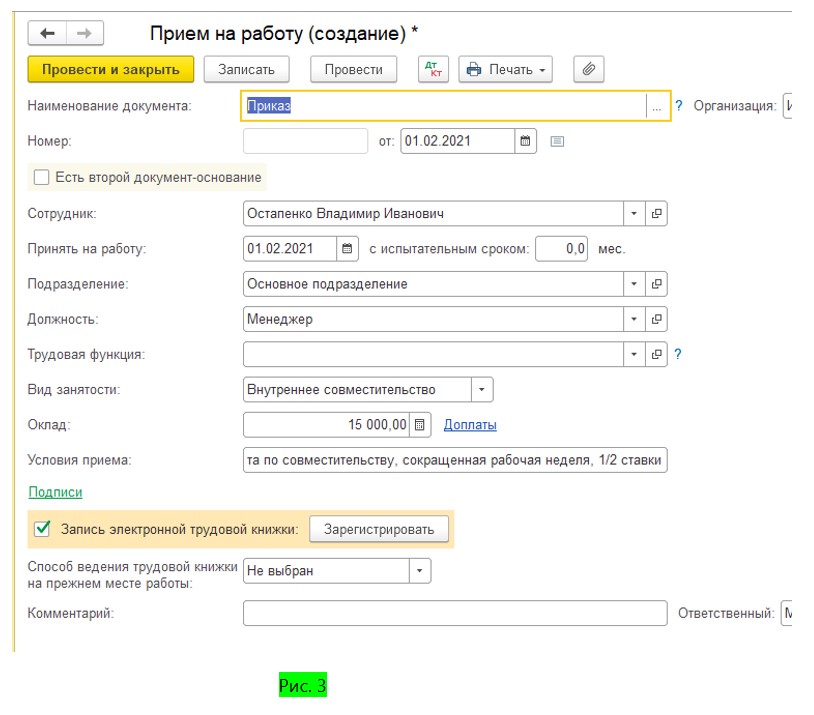Open the Печать dropdown menu
Viewport: 814px width, 715px height.
(x=505, y=69)
